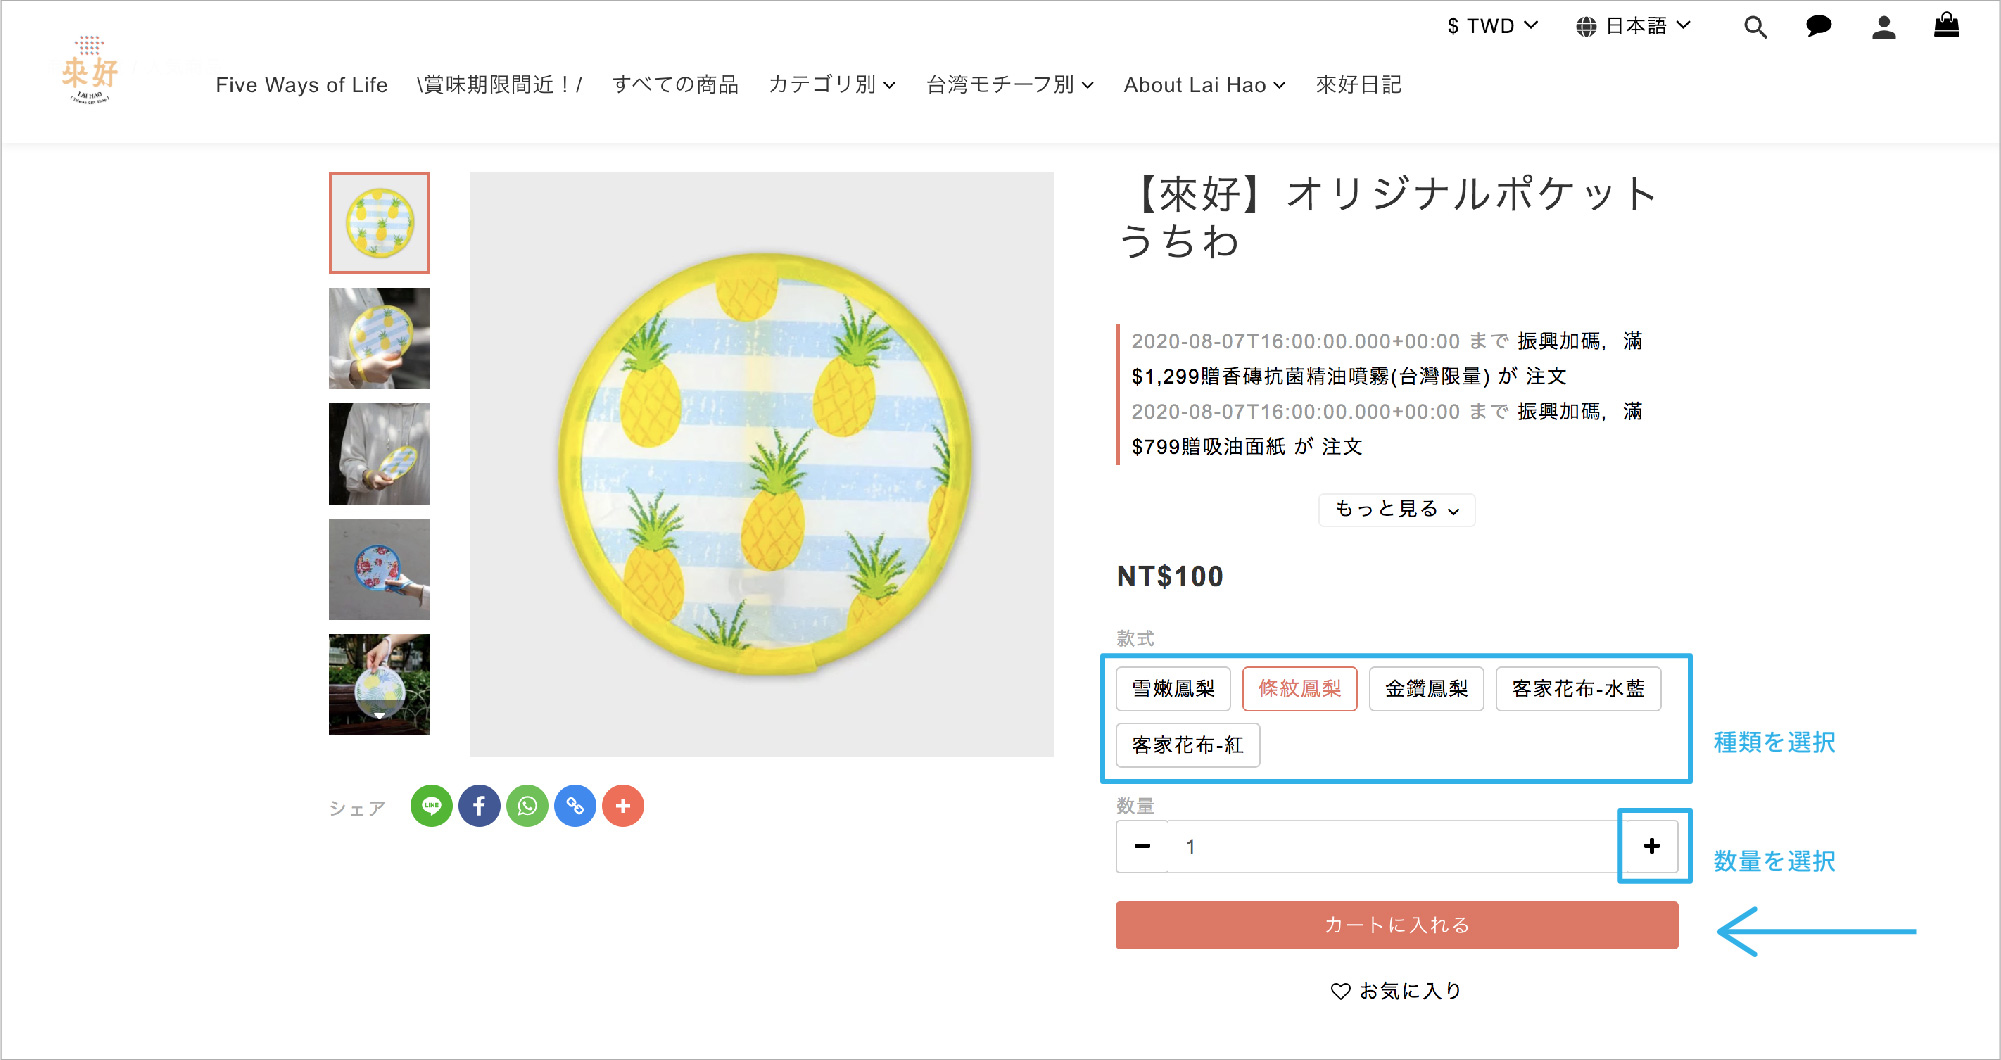The image size is (2001, 1060).
Task: Increase quantity with the plus button
Action: point(1651,846)
